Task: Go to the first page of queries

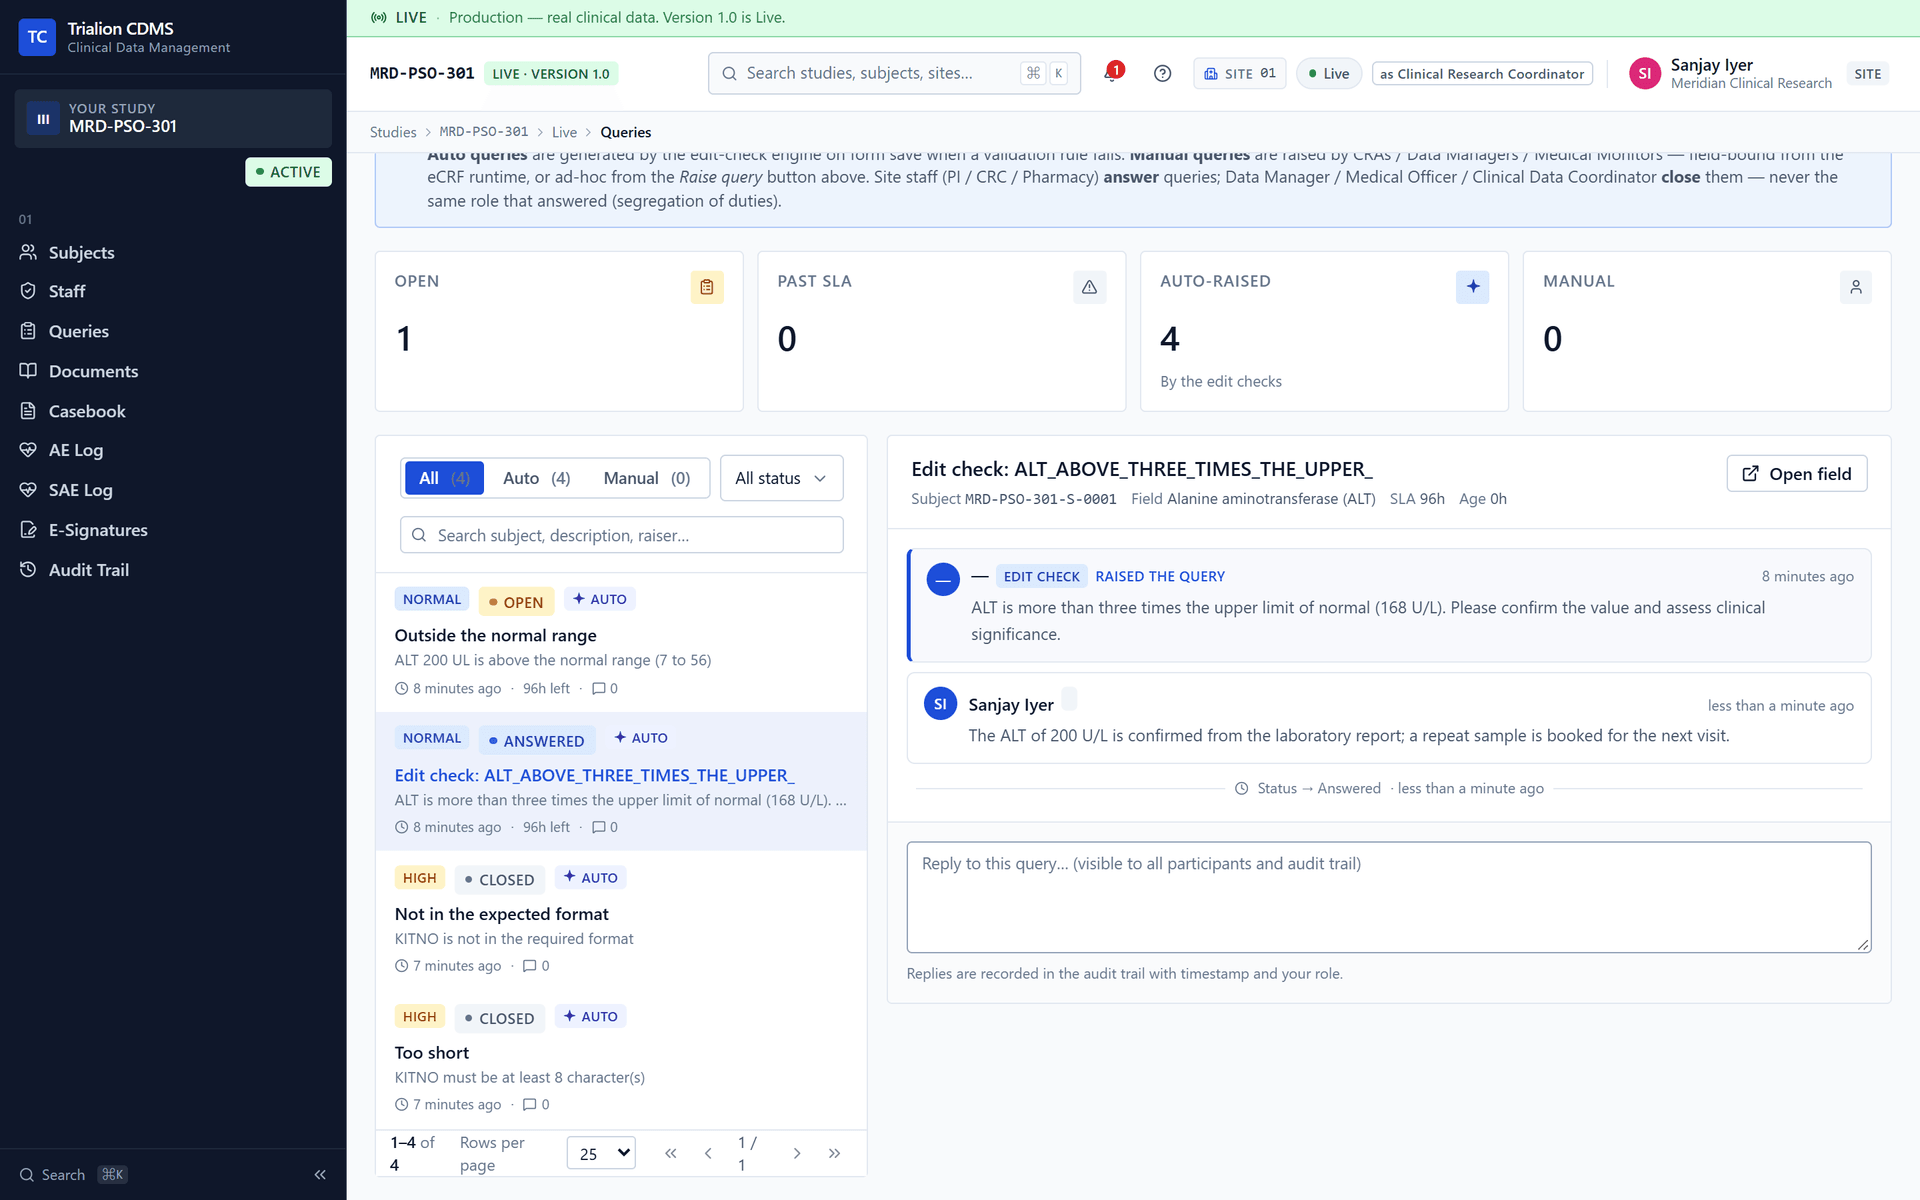Action: [x=671, y=1153]
